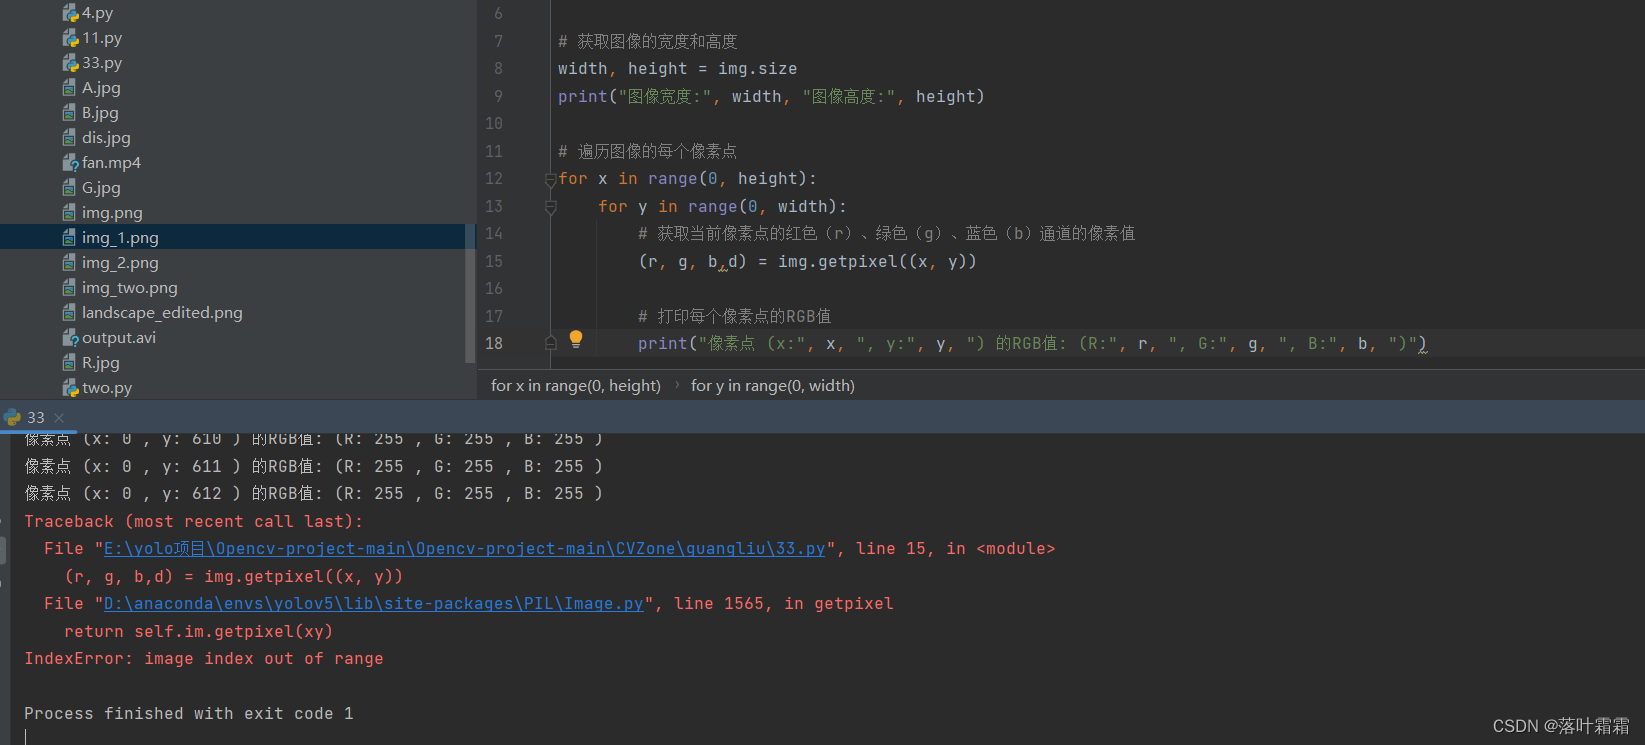1645x745 pixels.
Task: Select dis.jpg in the project tree
Action: point(106,138)
